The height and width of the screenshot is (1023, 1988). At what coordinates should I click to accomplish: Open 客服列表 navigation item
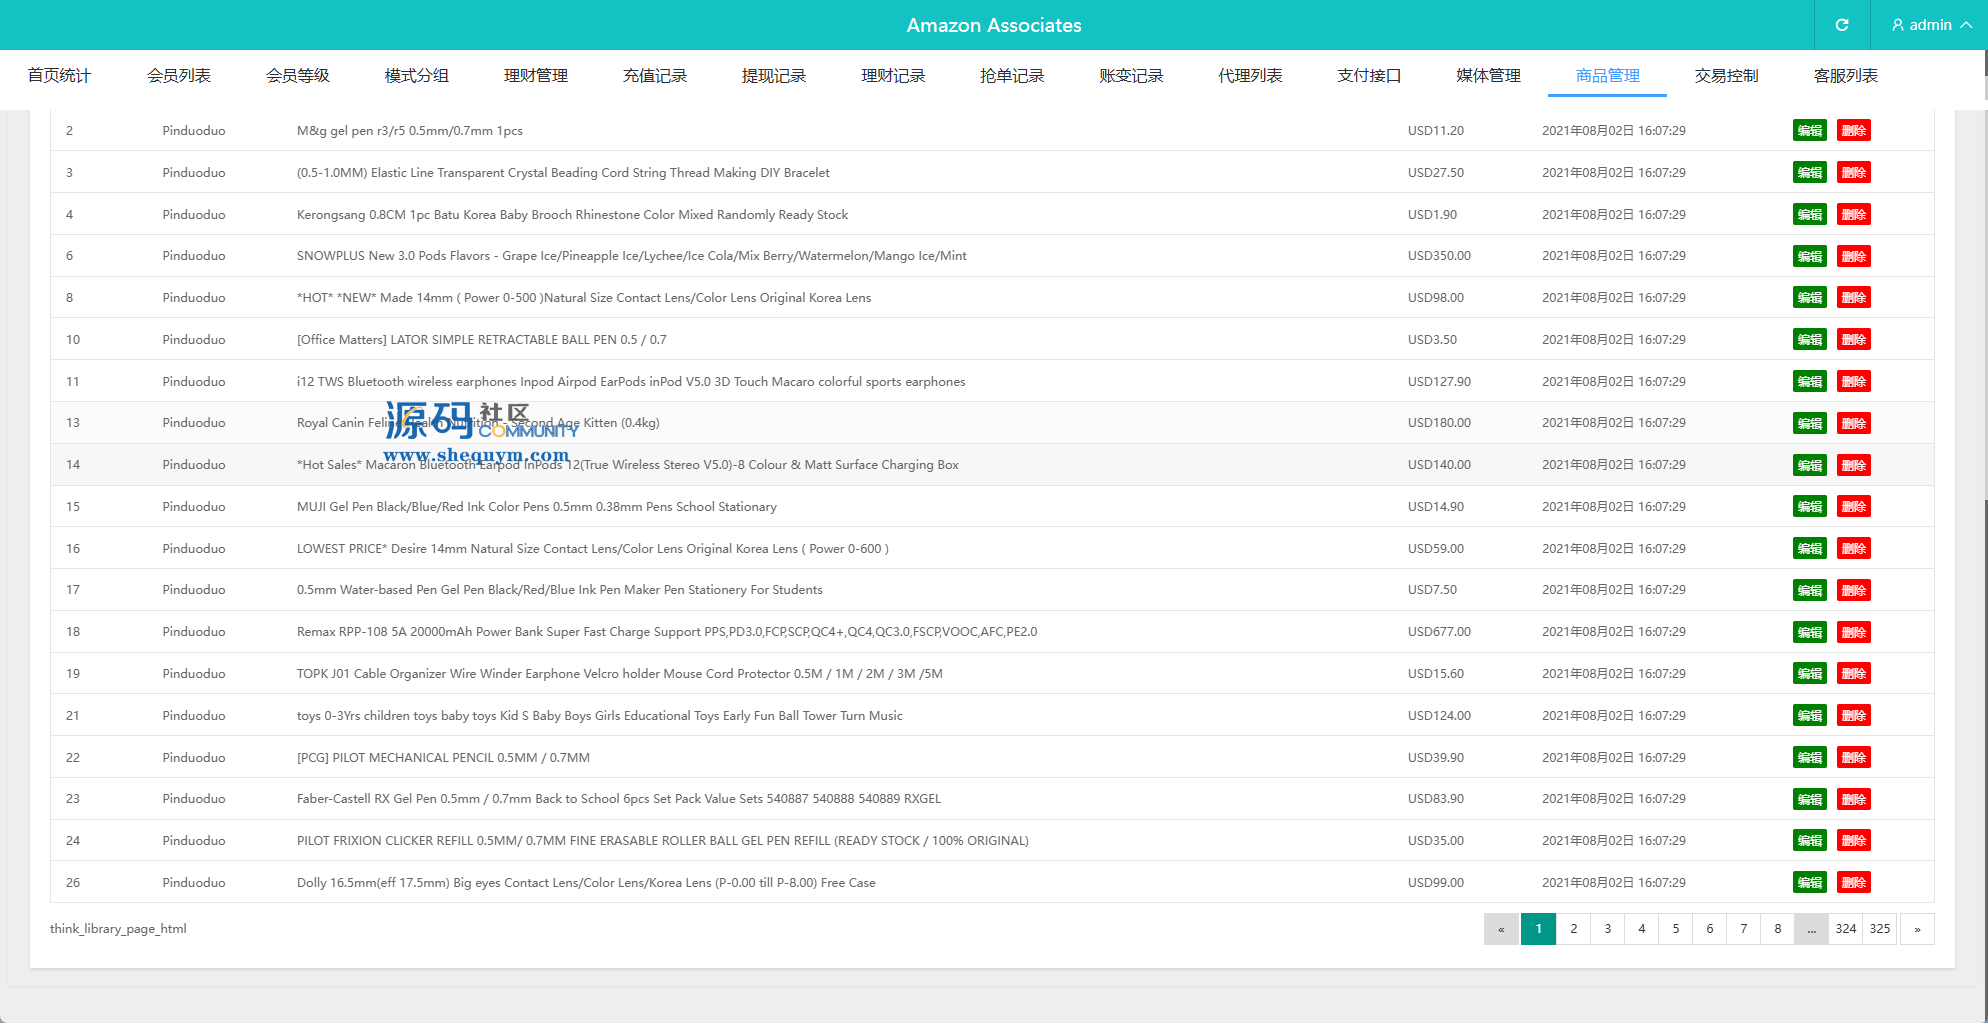pyautogui.click(x=1845, y=76)
